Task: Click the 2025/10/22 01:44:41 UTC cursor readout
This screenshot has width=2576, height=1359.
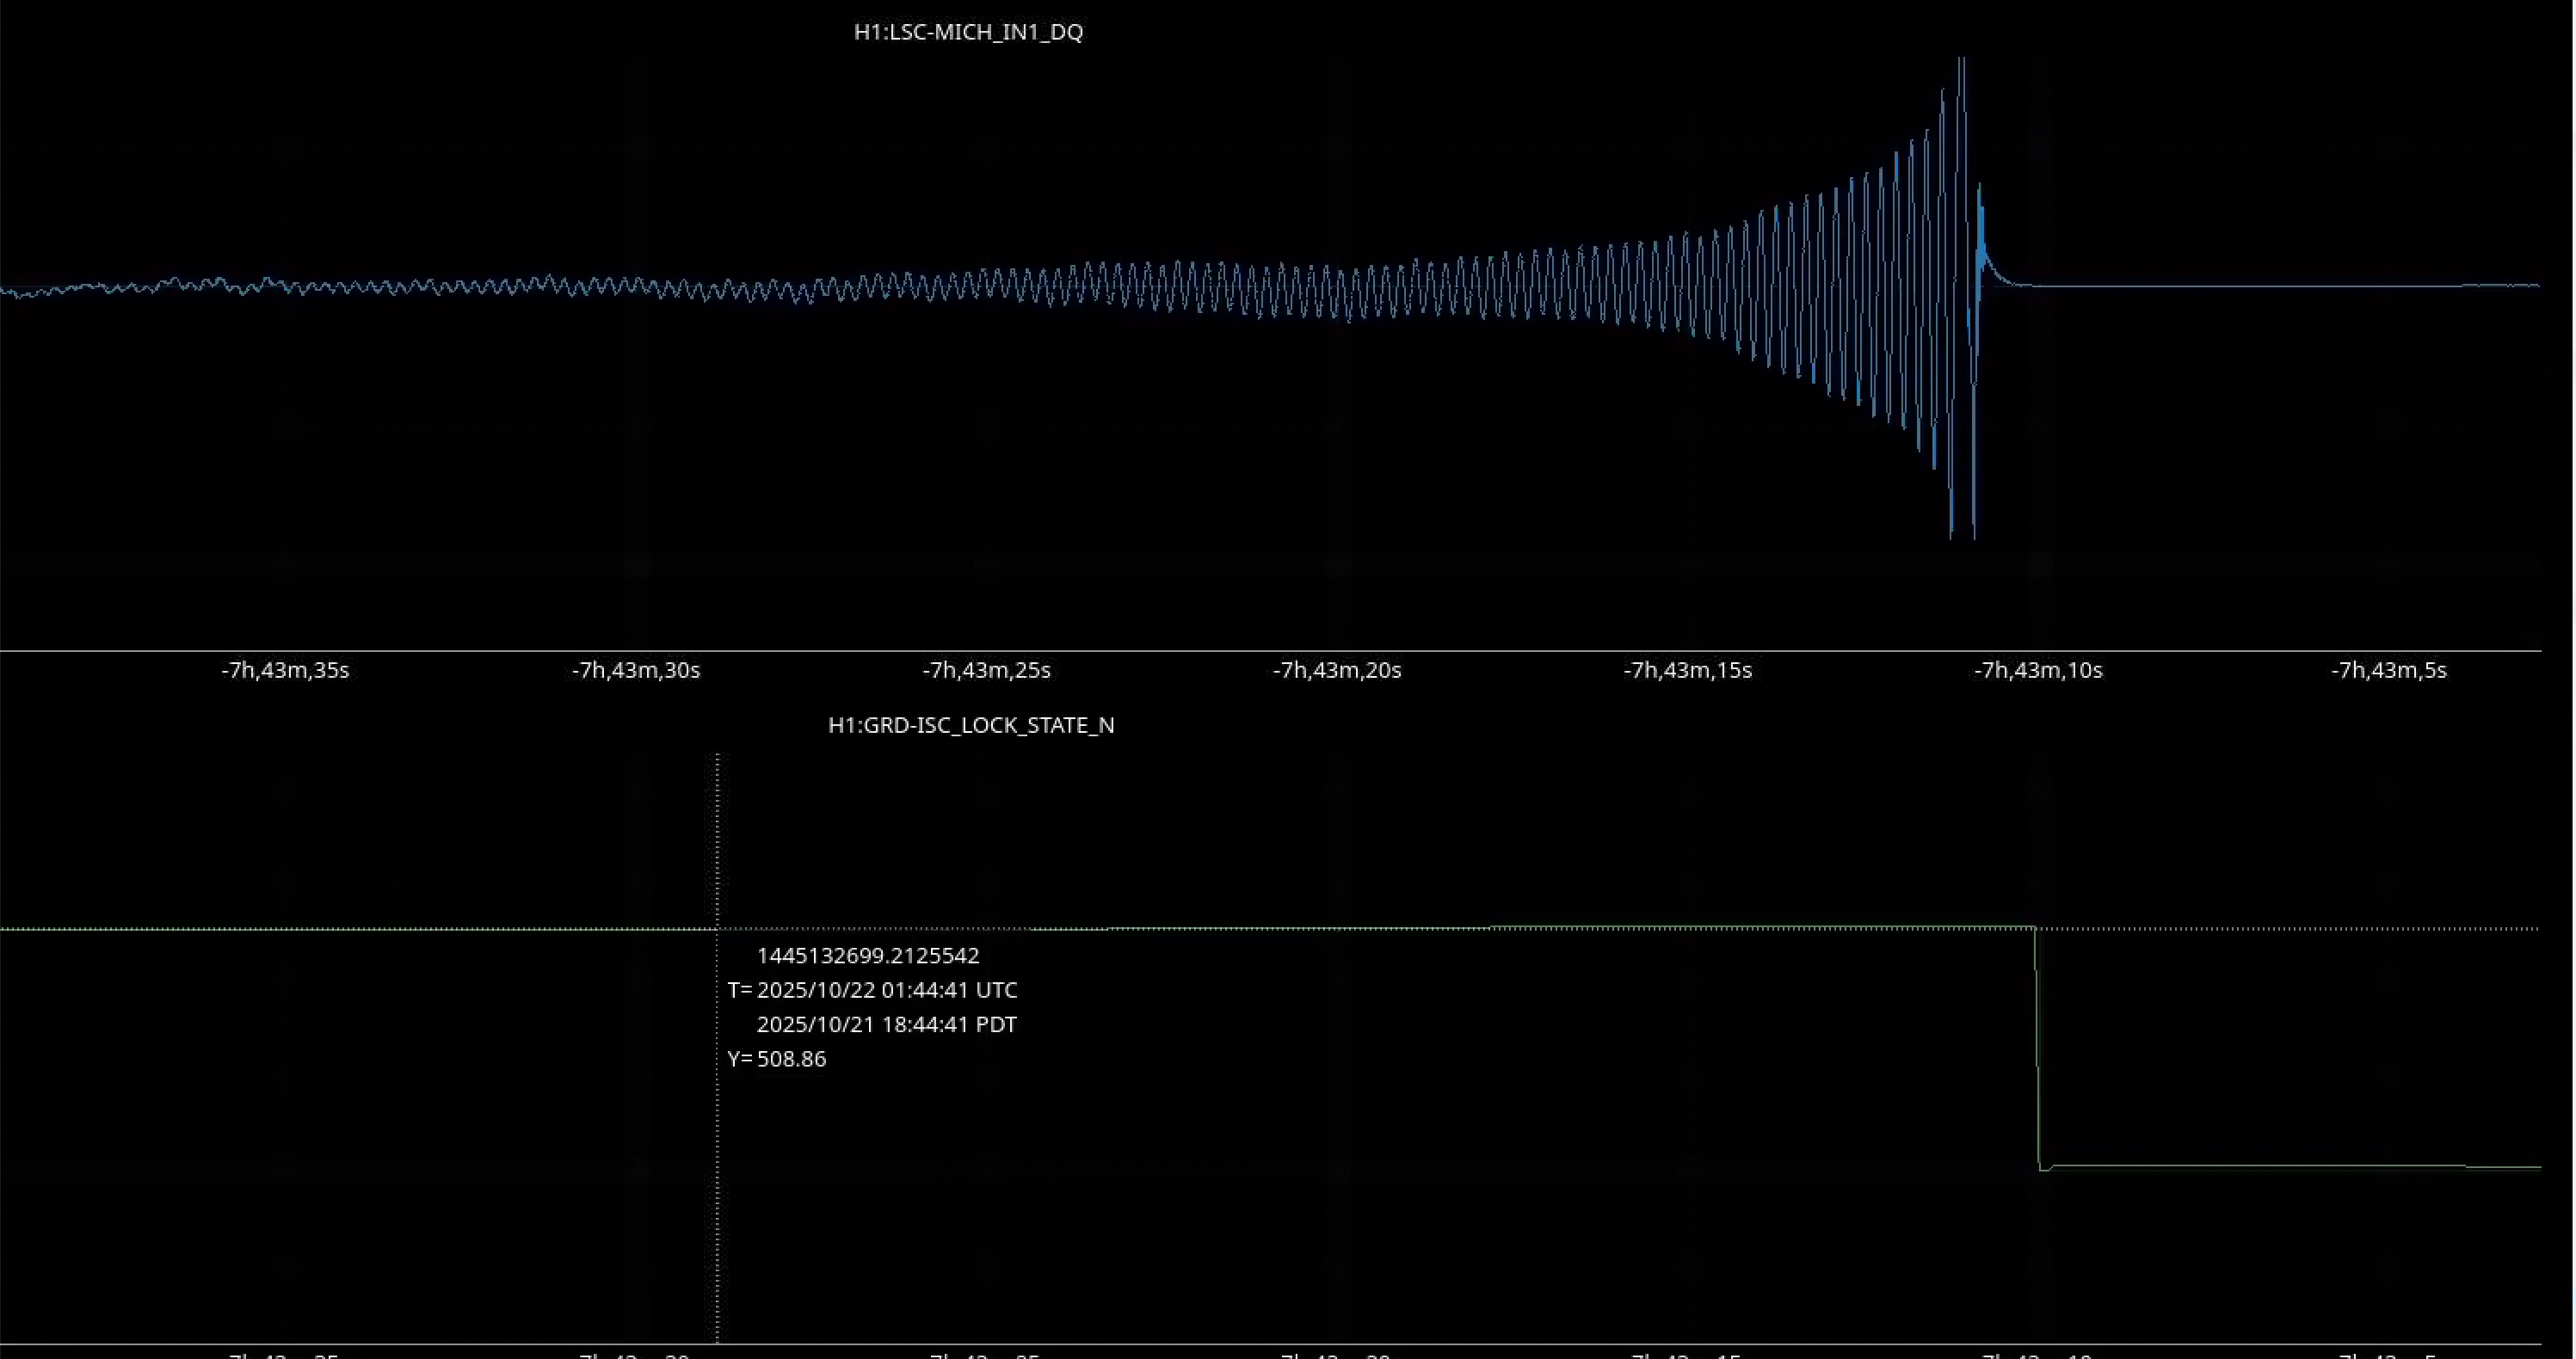Action: 886,990
